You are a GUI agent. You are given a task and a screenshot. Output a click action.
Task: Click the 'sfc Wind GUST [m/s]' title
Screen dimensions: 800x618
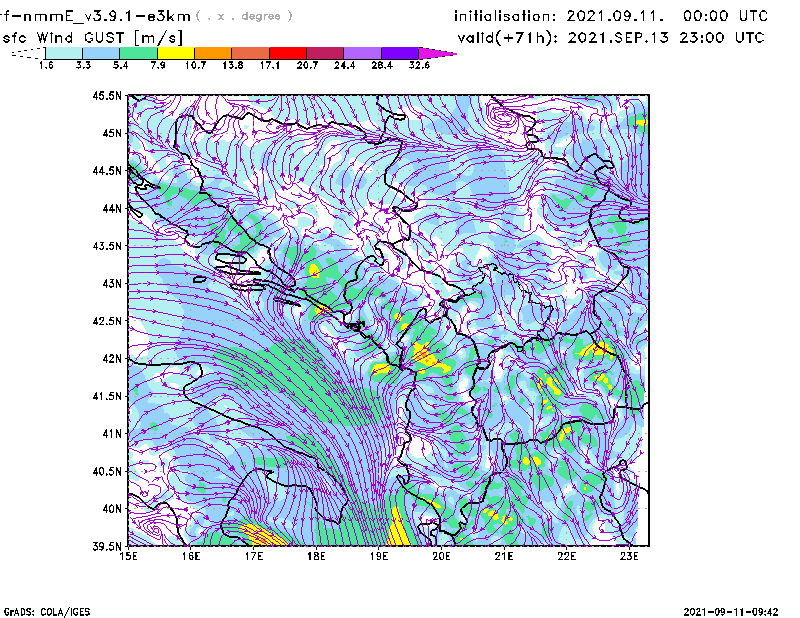[x=92, y=38]
